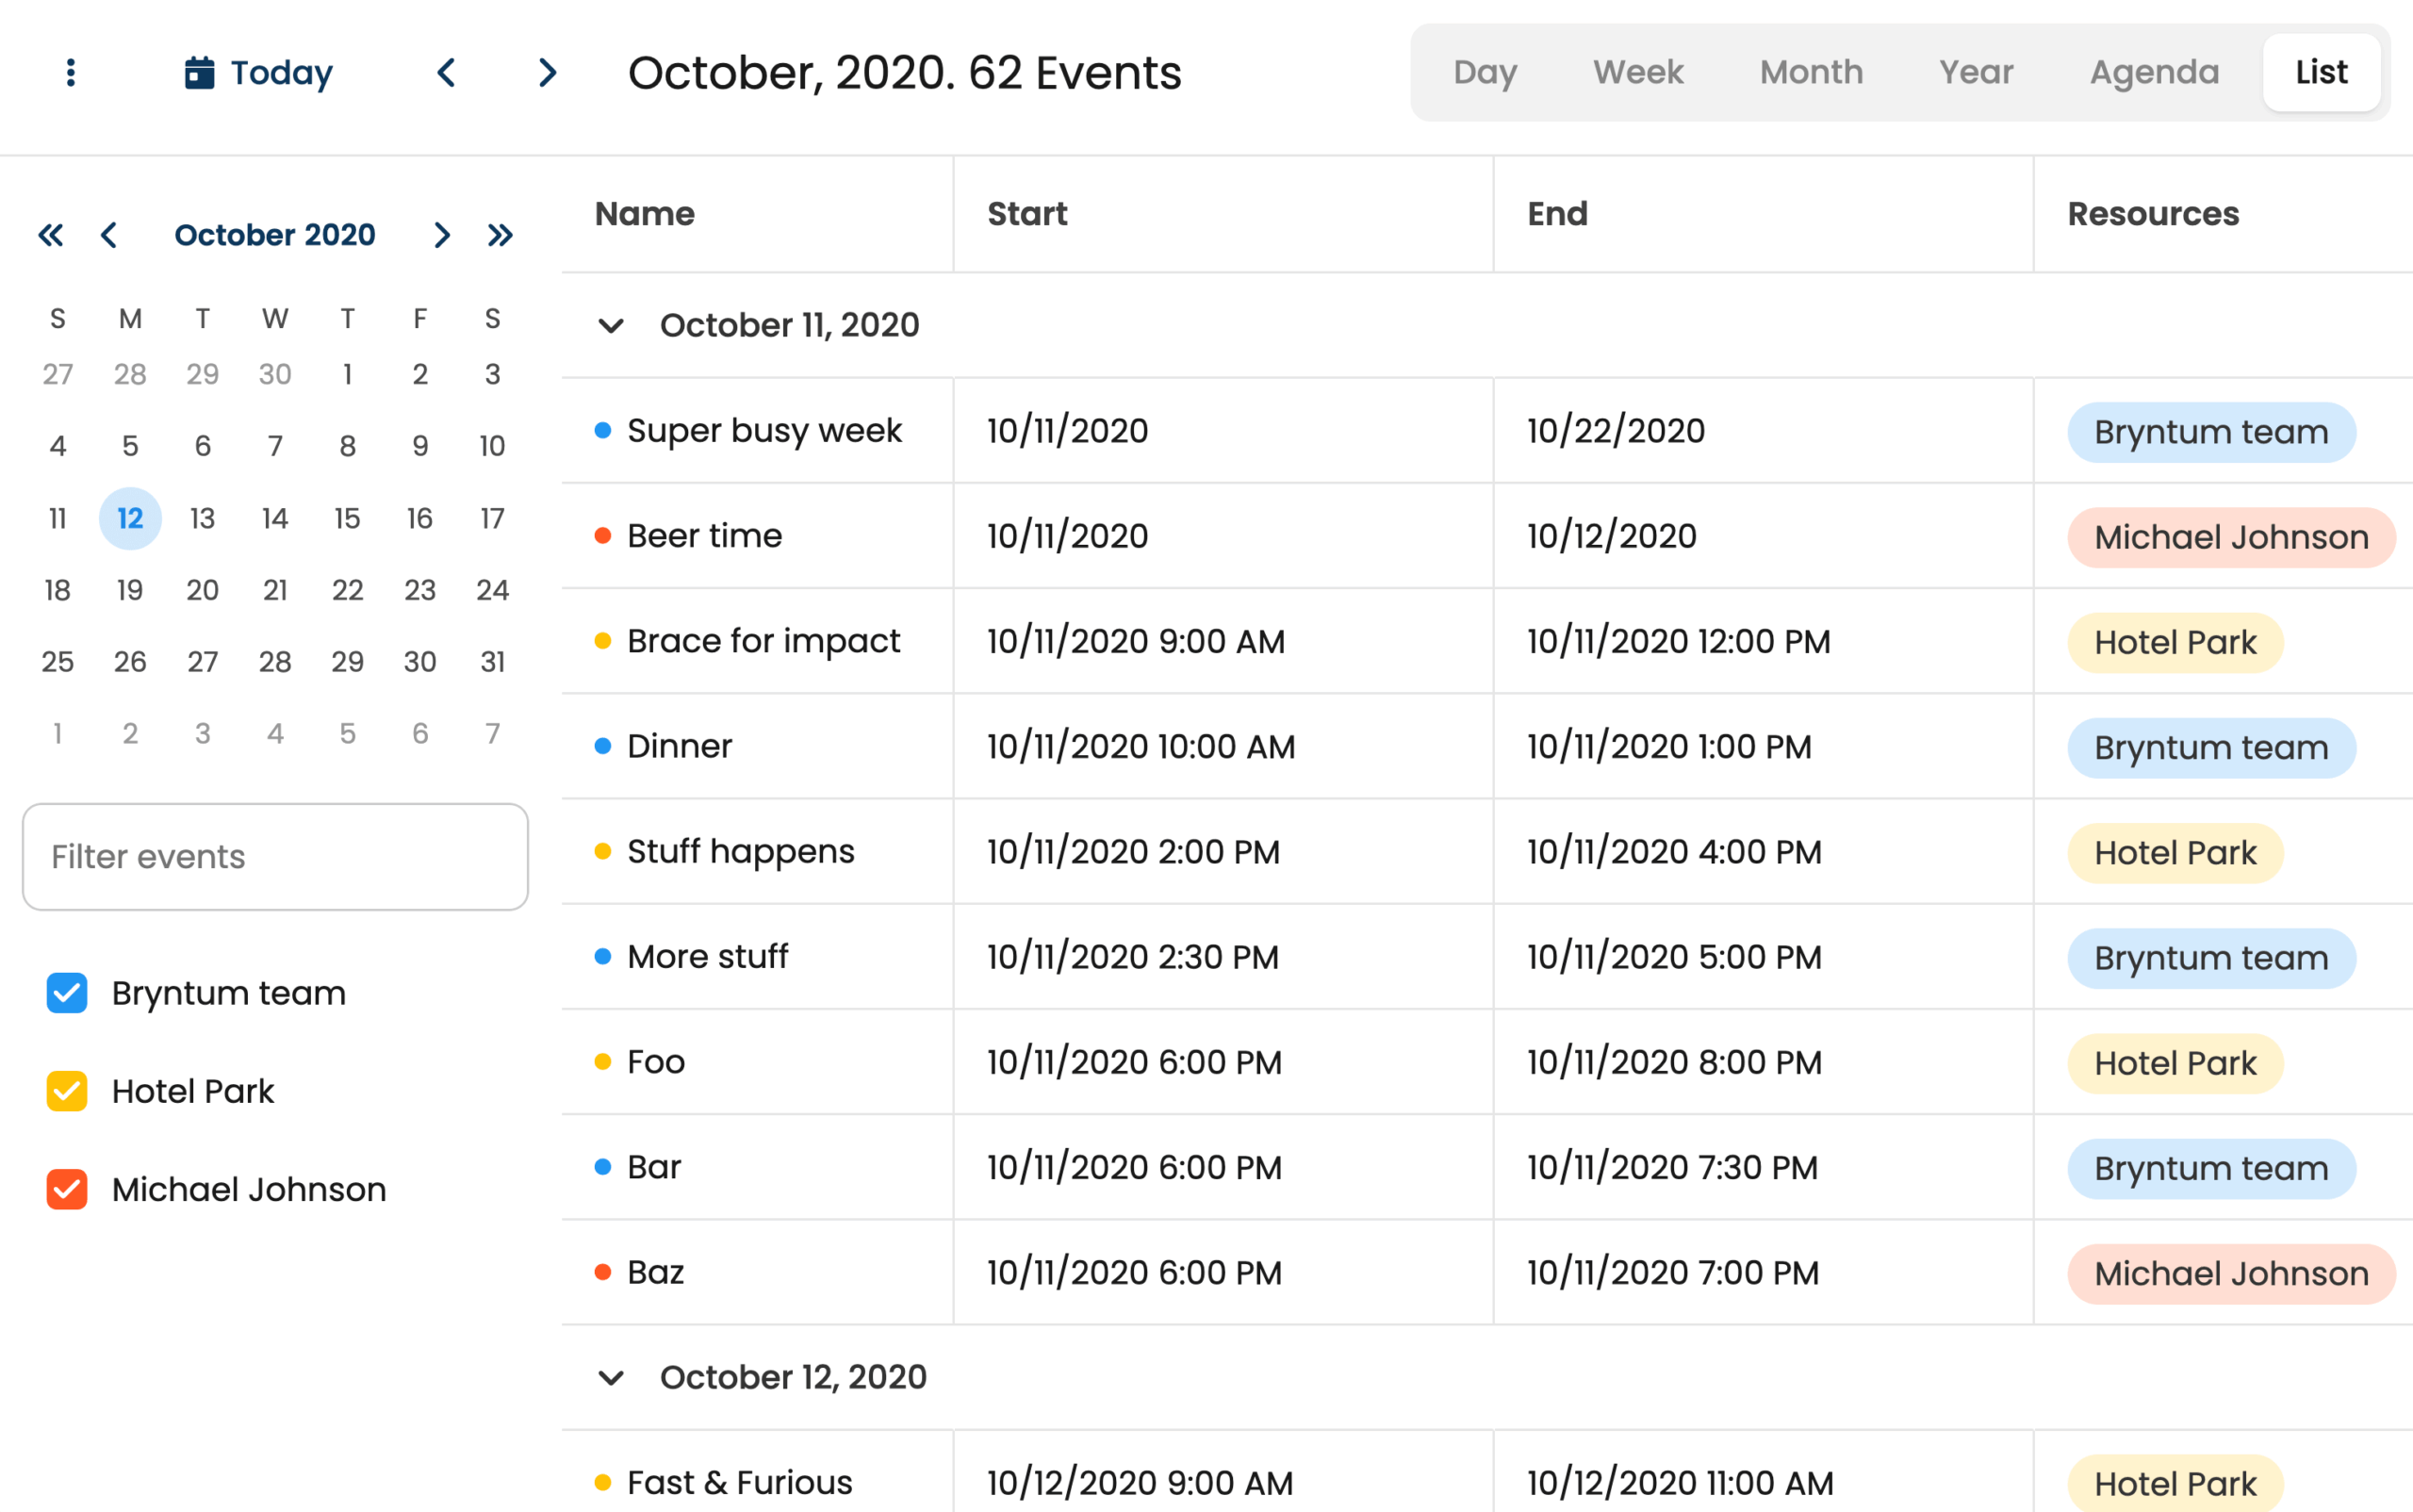Uncheck the Bryntum team resource filter
The height and width of the screenshot is (1512, 2413).
click(x=67, y=993)
